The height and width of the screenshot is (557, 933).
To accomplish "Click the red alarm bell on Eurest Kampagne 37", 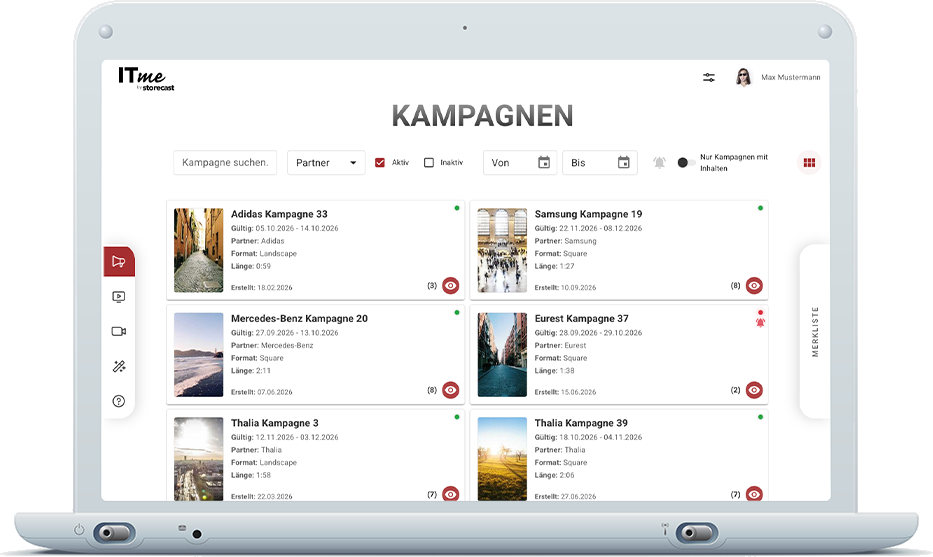I will pos(760,323).
